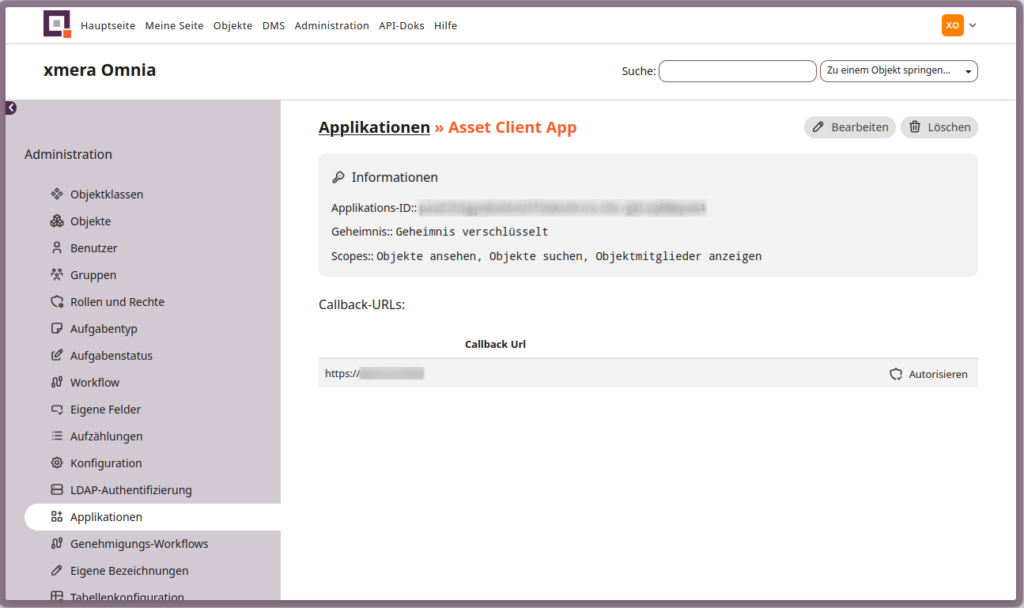This screenshot has width=1024, height=608.
Task: Click the pencil icon in Bearbeiten button
Action: 818,127
